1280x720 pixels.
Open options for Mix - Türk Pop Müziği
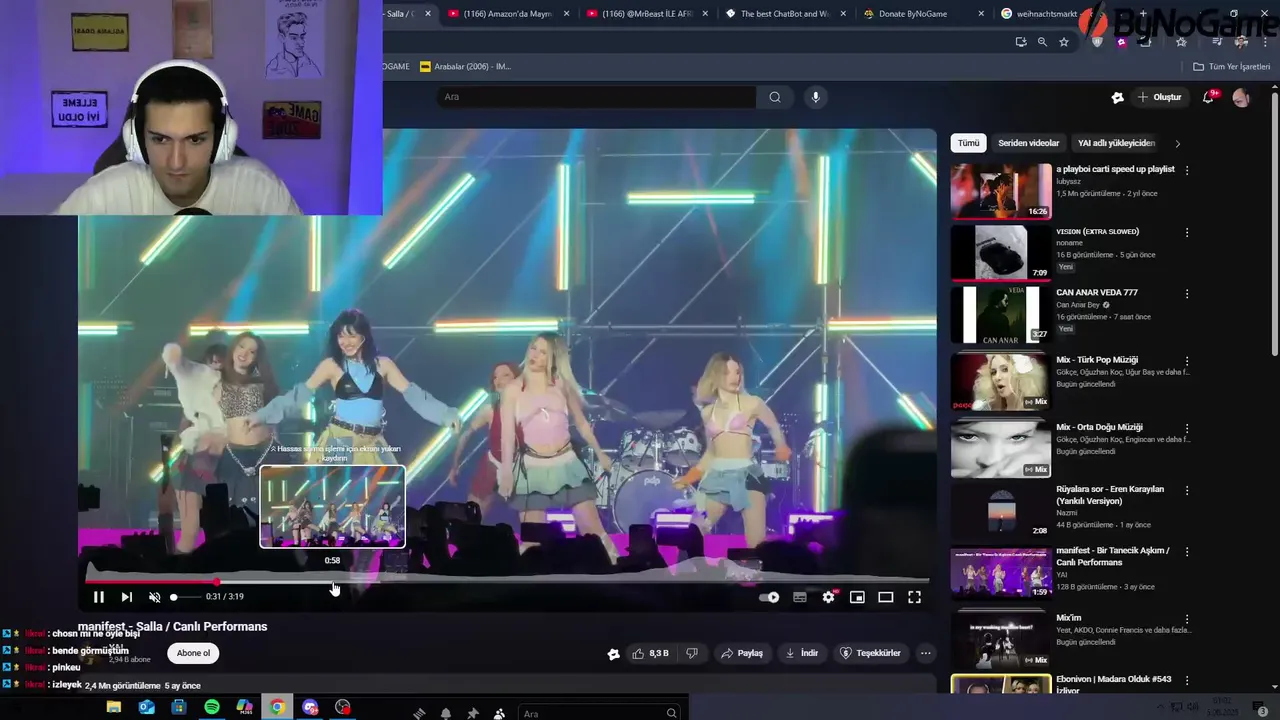(1187, 360)
